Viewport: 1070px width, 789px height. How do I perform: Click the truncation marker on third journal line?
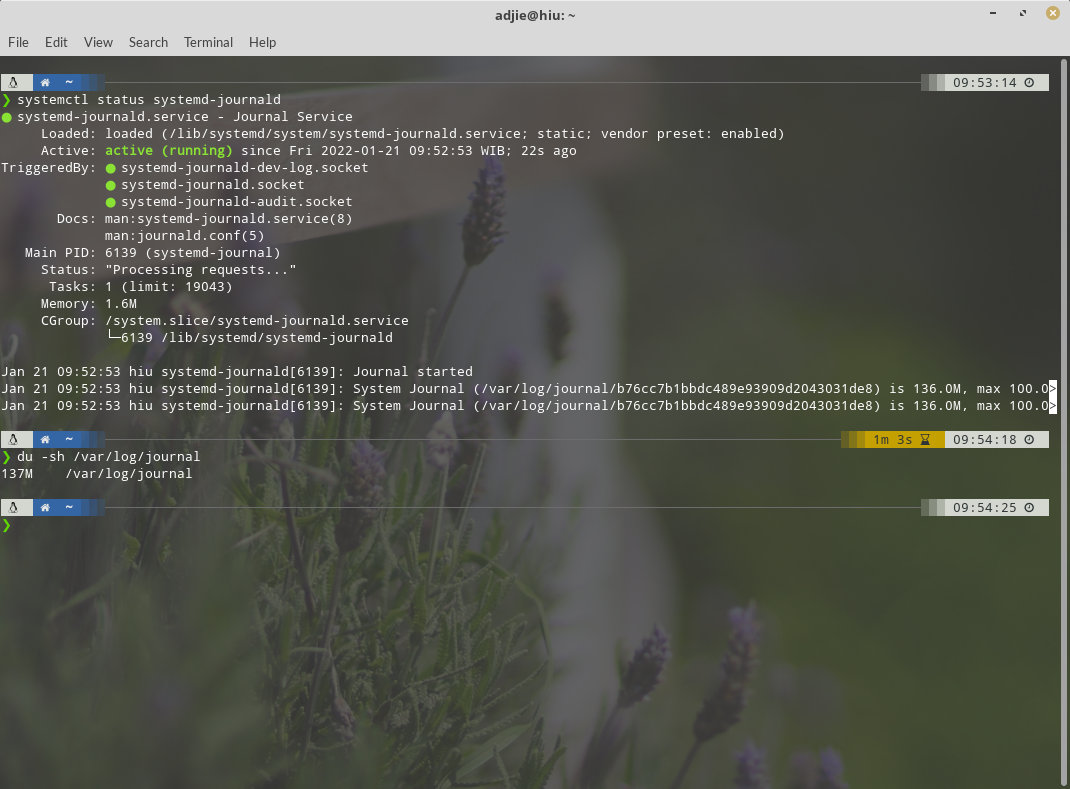1053,406
